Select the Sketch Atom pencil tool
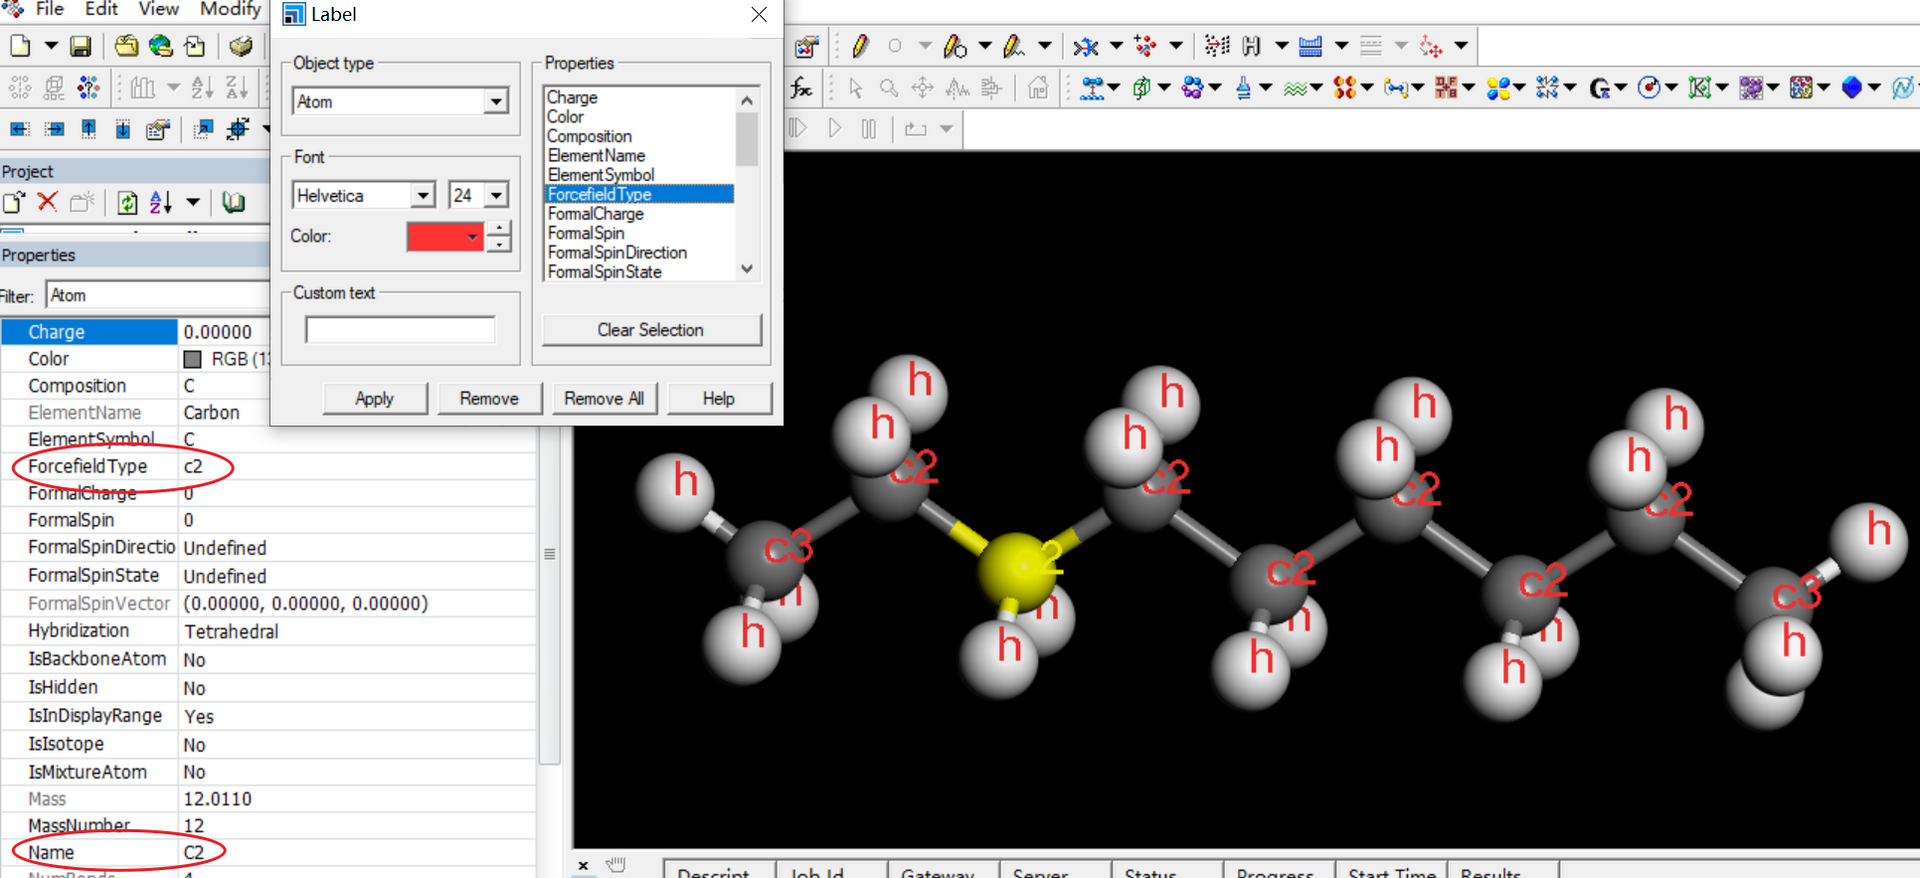 pyautogui.click(x=860, y=46)
